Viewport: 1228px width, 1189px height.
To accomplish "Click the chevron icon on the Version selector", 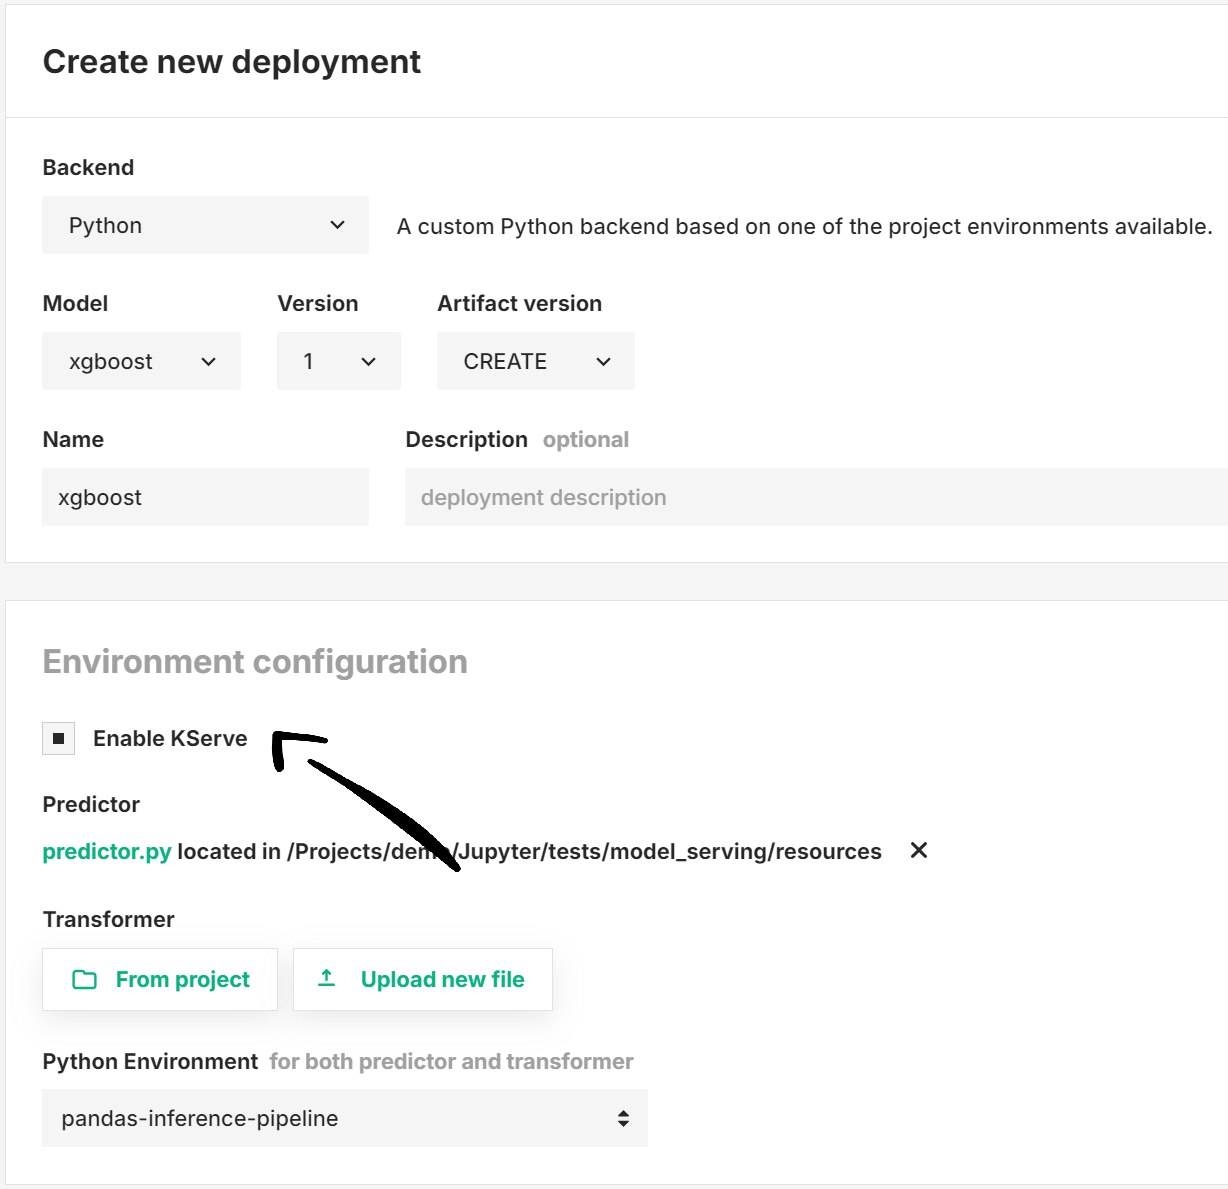I will (367, 361).
